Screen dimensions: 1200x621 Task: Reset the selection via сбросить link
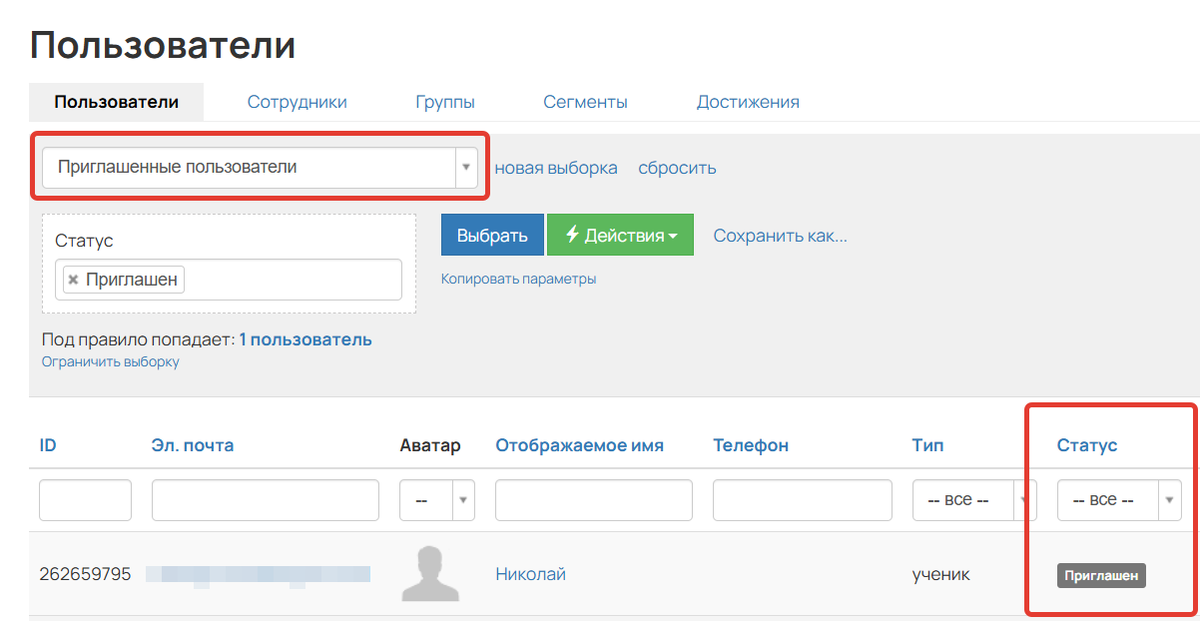pos(677,168)
